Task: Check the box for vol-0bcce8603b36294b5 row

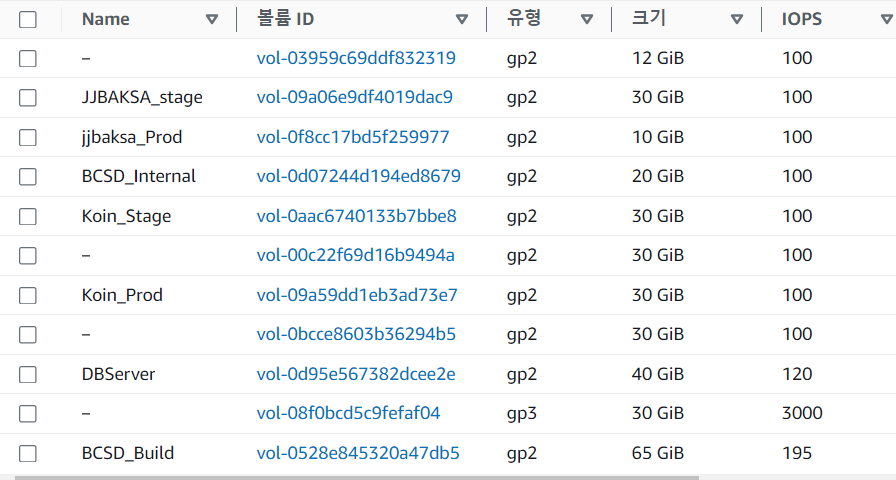Action: [27, 334]
